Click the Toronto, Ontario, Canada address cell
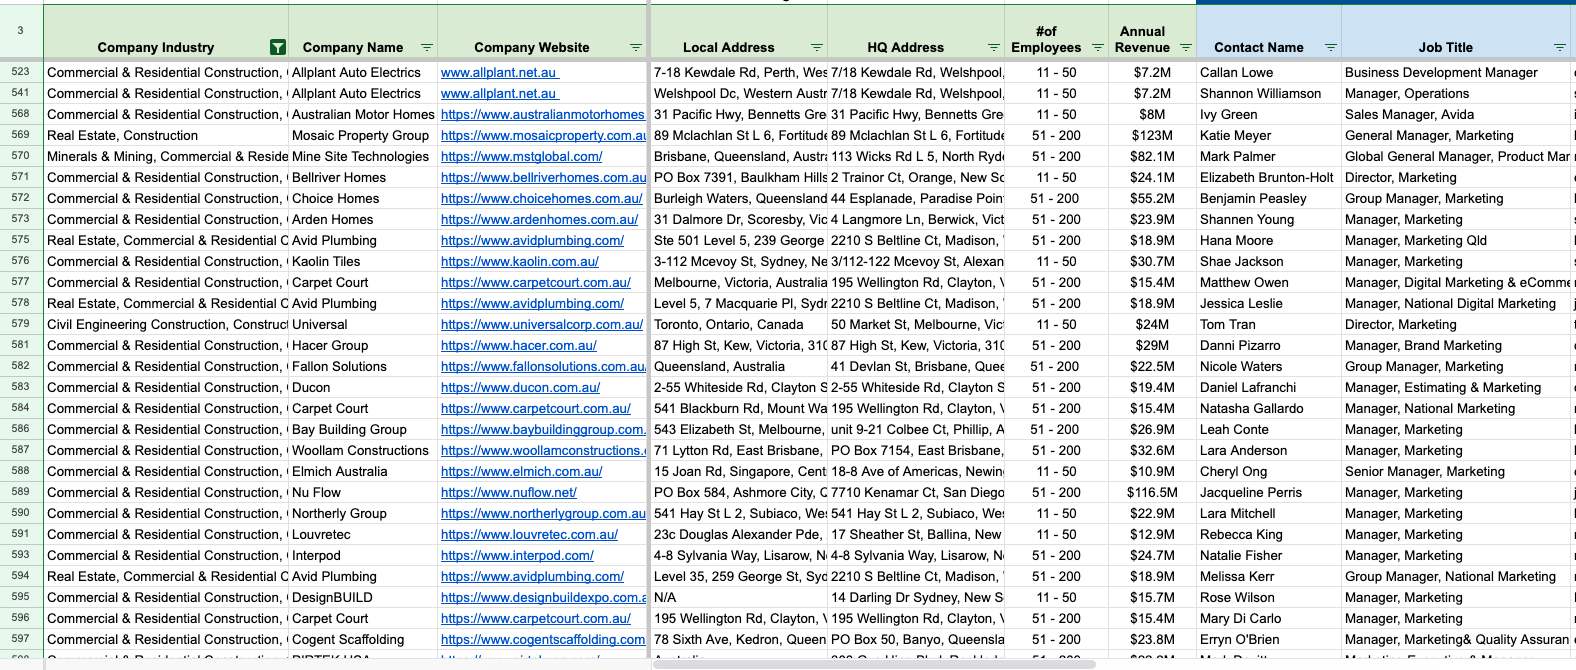This screenshot has height=670, width=1576. [739, 324]
